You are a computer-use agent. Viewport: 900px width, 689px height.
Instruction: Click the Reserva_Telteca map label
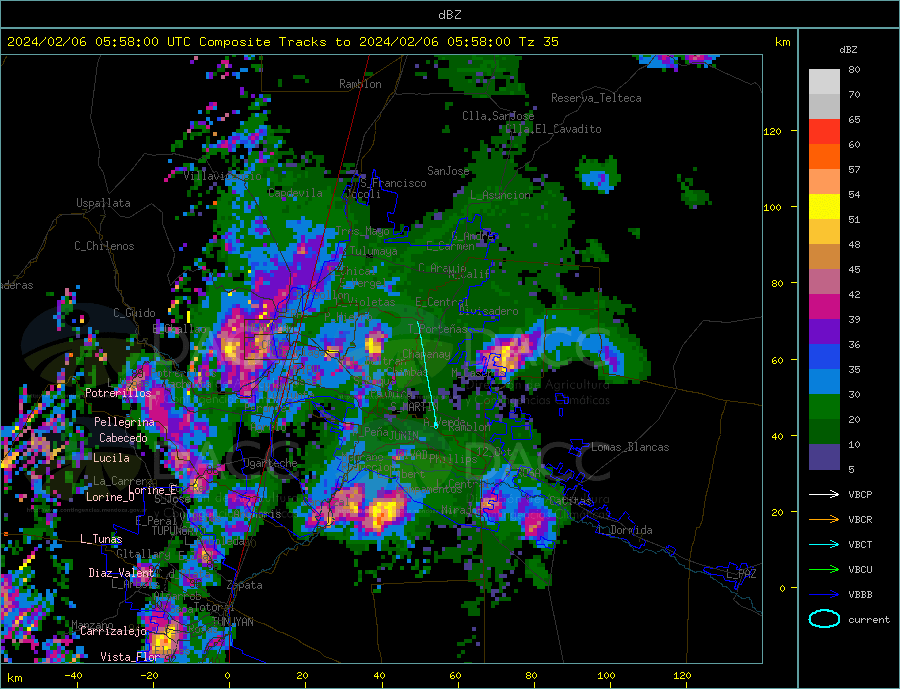(x=596, y=98)
